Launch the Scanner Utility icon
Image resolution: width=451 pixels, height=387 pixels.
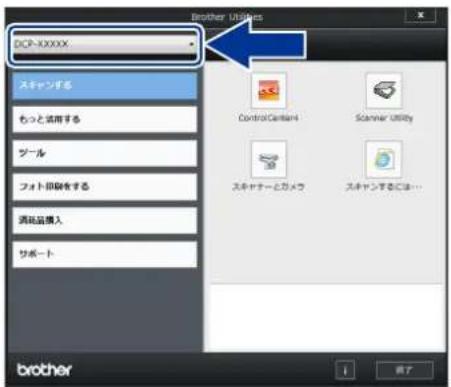point(384,90)
